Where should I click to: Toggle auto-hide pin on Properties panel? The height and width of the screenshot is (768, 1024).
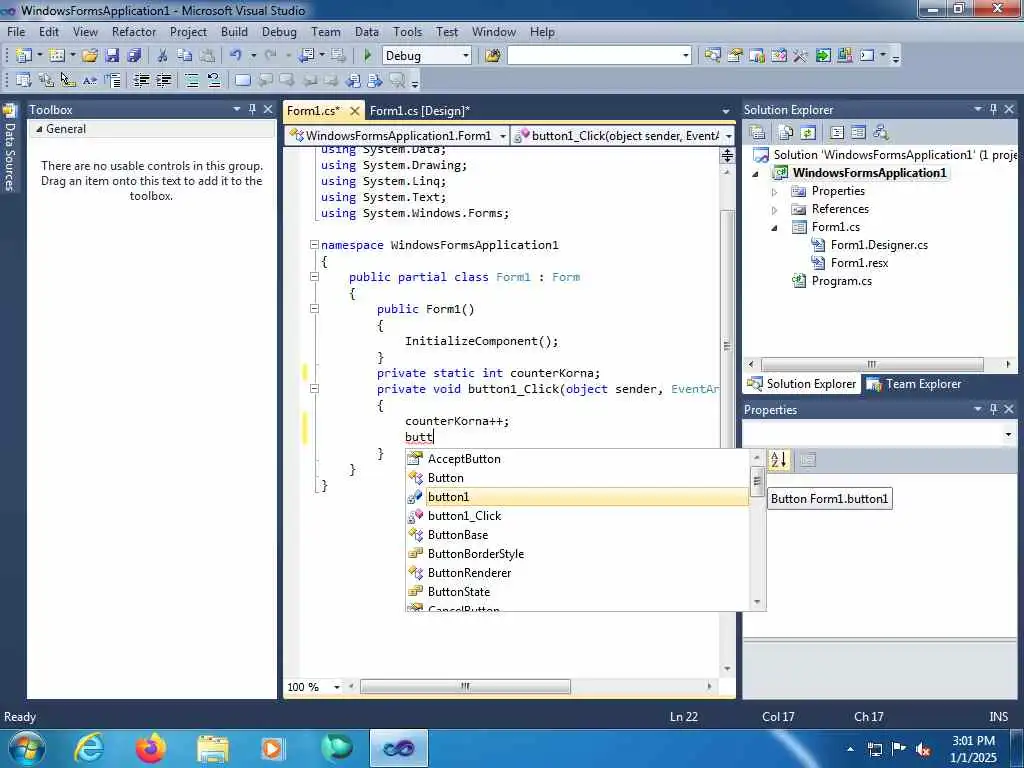(x=993, y=409)
